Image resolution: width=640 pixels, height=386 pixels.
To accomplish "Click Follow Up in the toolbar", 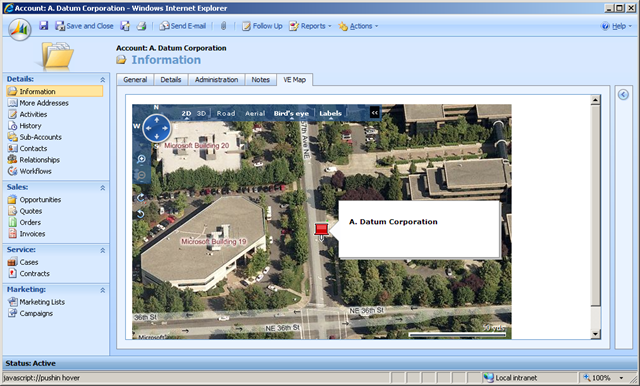I will [x=262, y=26].
